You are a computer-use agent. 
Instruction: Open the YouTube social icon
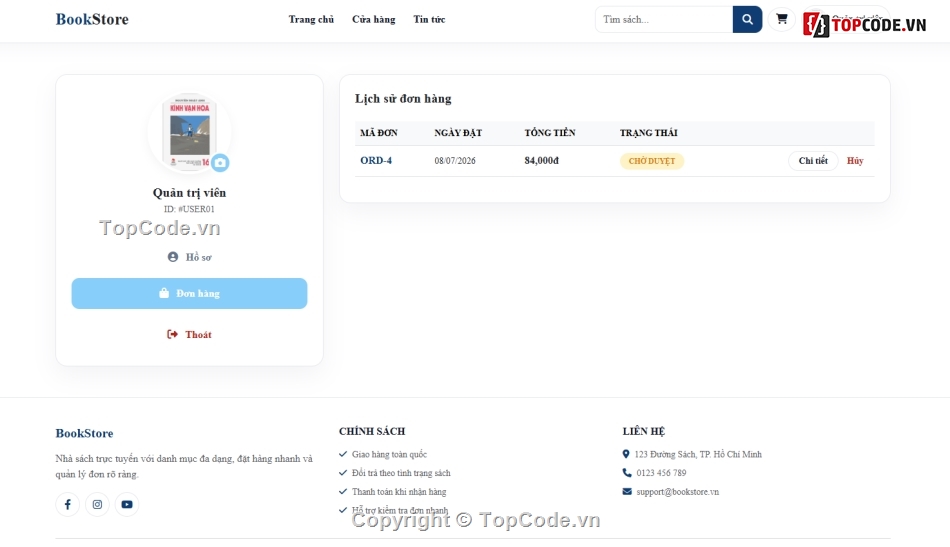pyautogui.click(x=127, y=504)
